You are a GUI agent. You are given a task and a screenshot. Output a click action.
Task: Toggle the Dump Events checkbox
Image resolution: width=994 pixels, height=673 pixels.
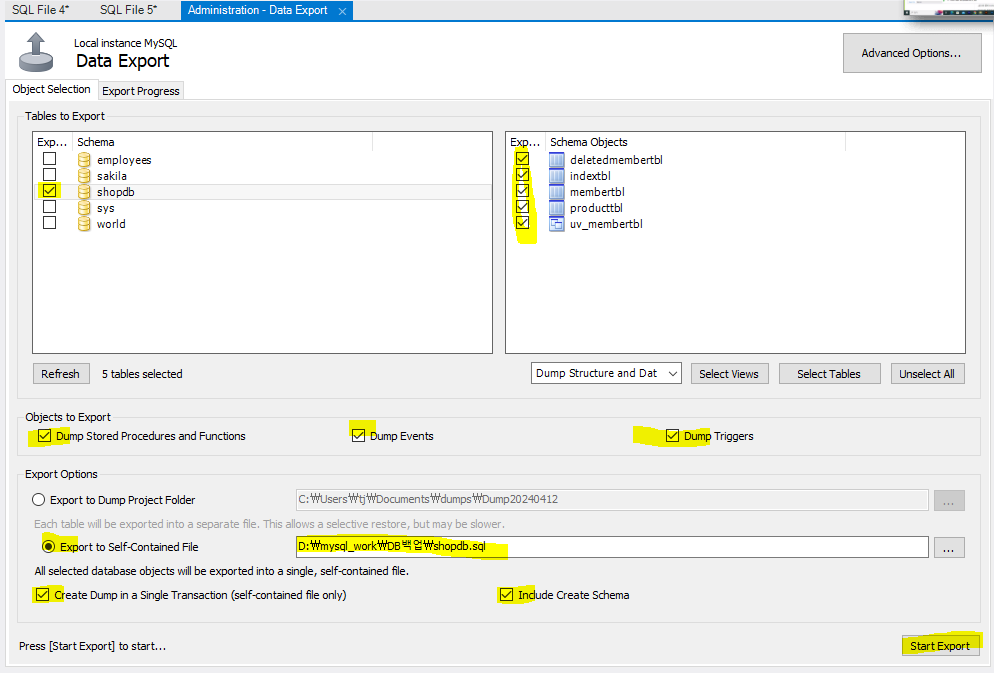[358, 435]
